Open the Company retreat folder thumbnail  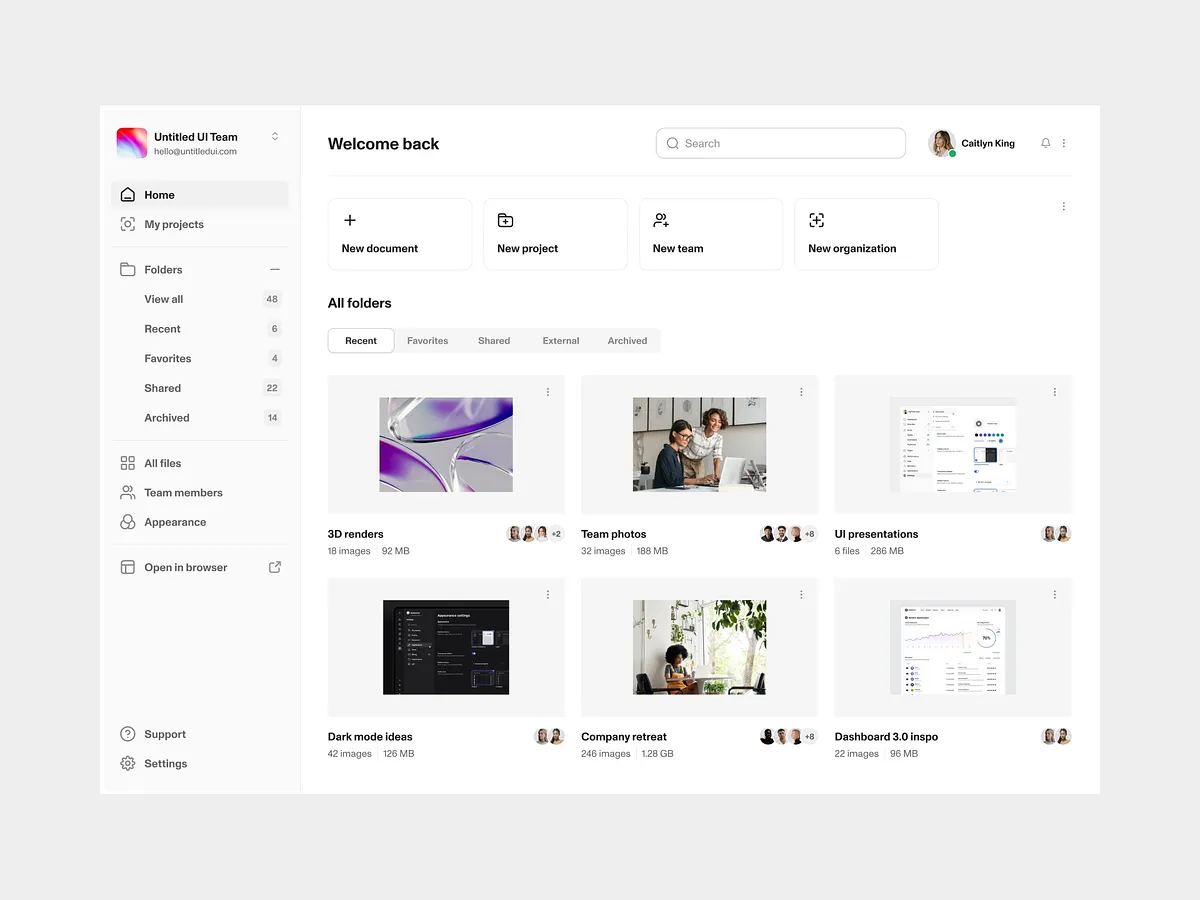coord(699,646)
